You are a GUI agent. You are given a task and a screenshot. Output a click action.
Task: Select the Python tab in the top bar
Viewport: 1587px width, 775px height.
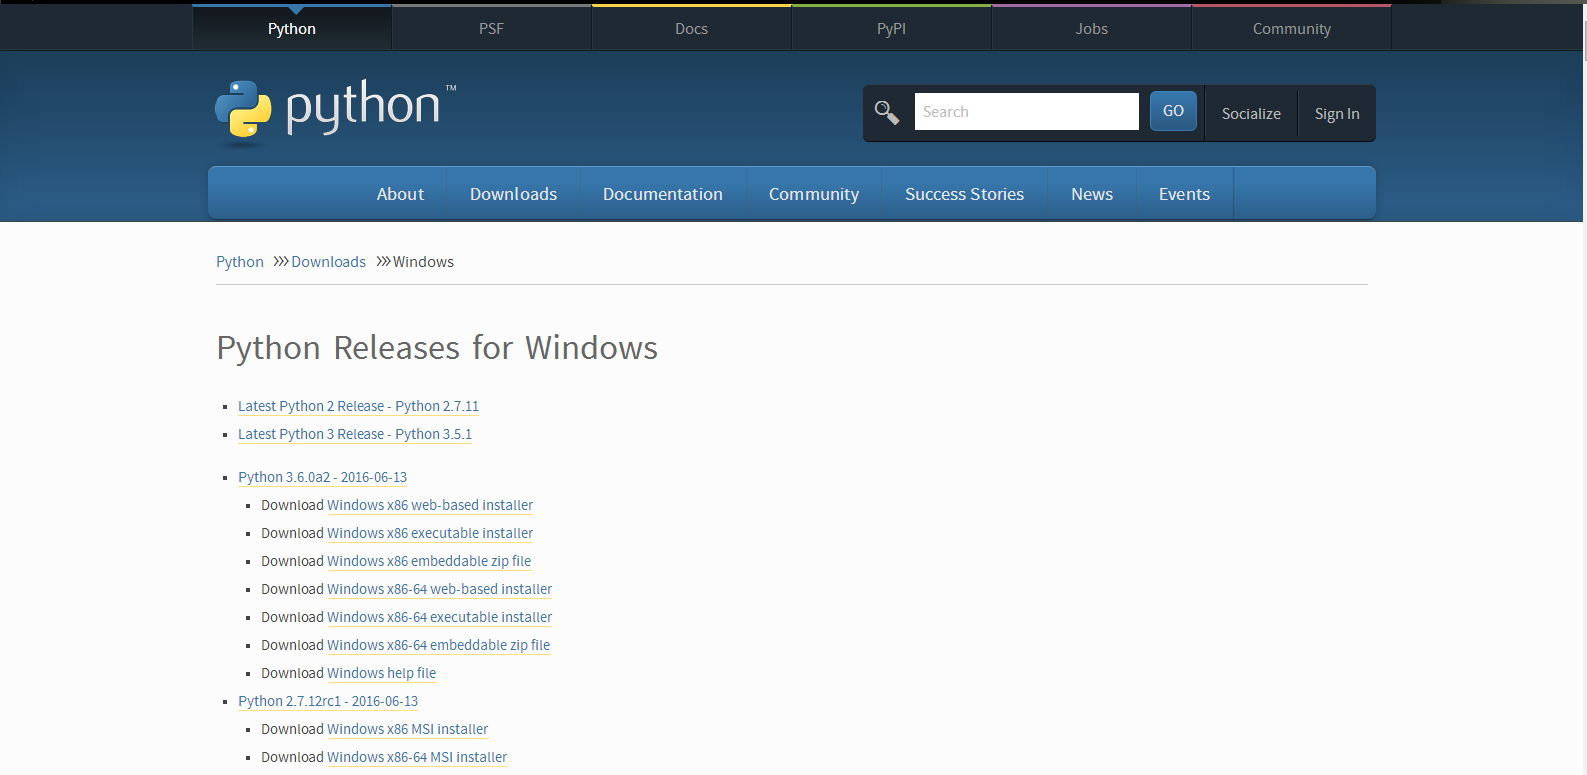tap(292, 29)
